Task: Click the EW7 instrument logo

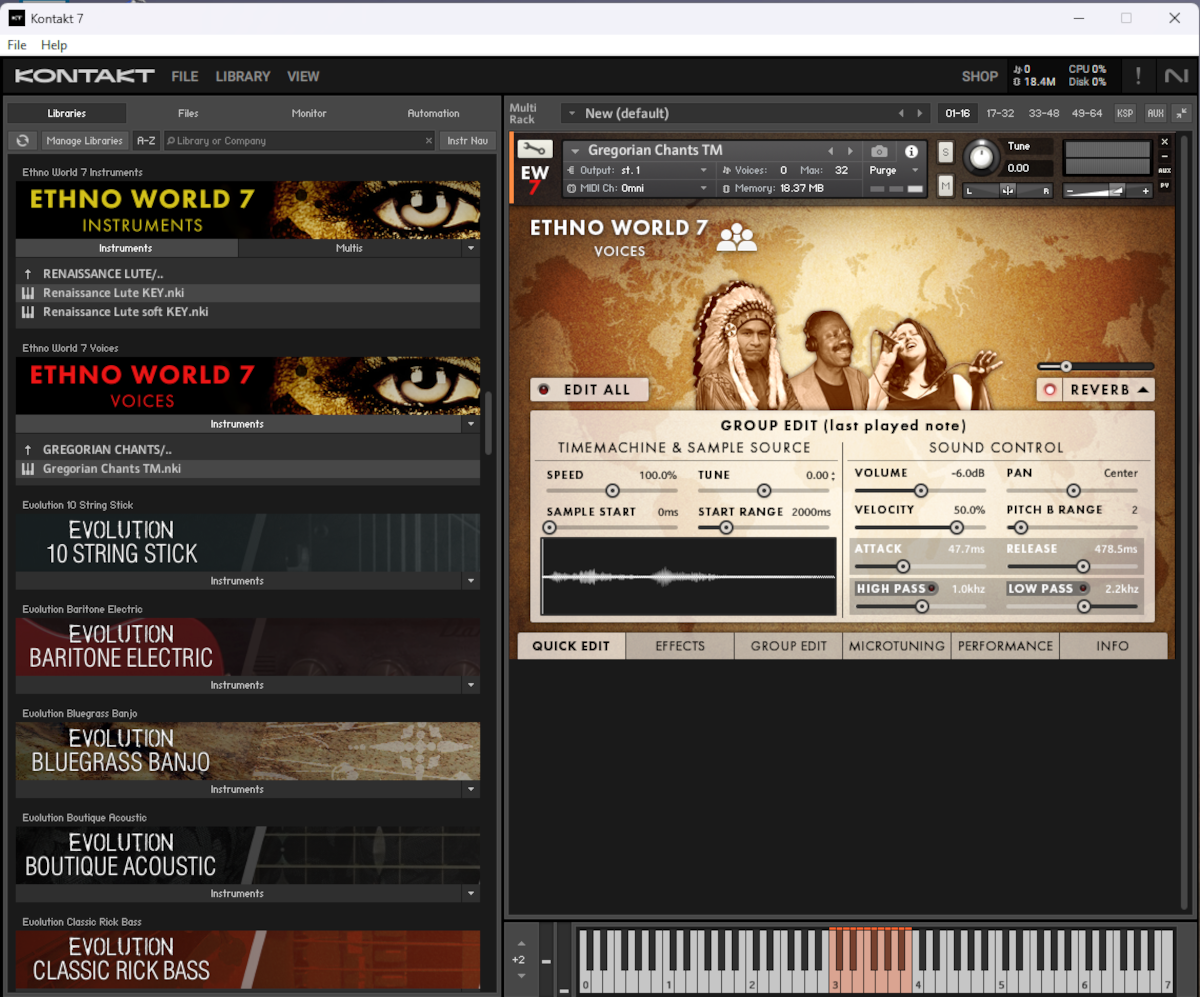Action: (x=535, y=180)
